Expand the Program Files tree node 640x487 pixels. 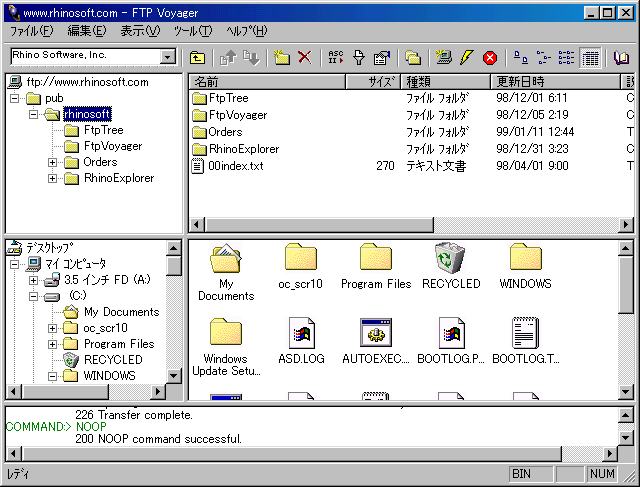tap(53, 344)
